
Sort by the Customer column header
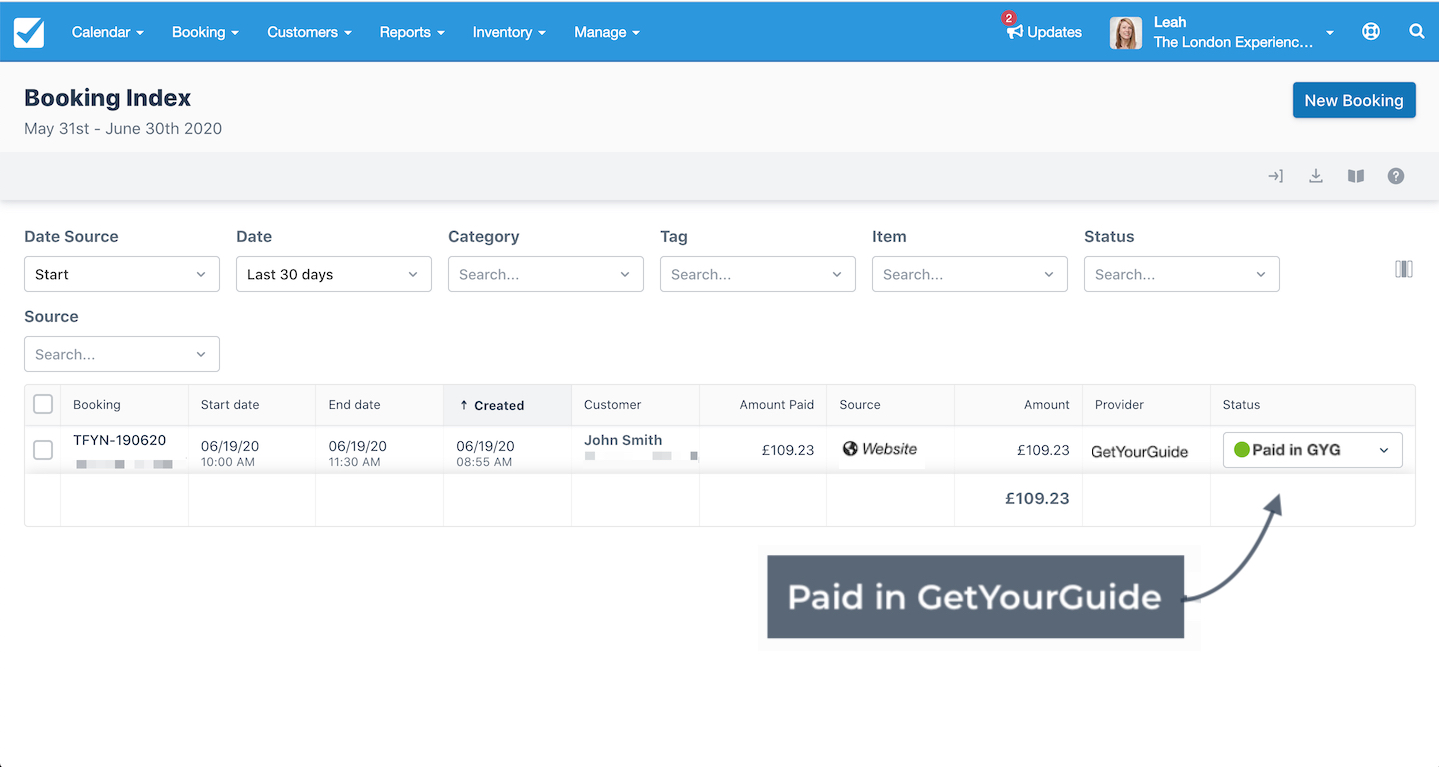point(635,405)
